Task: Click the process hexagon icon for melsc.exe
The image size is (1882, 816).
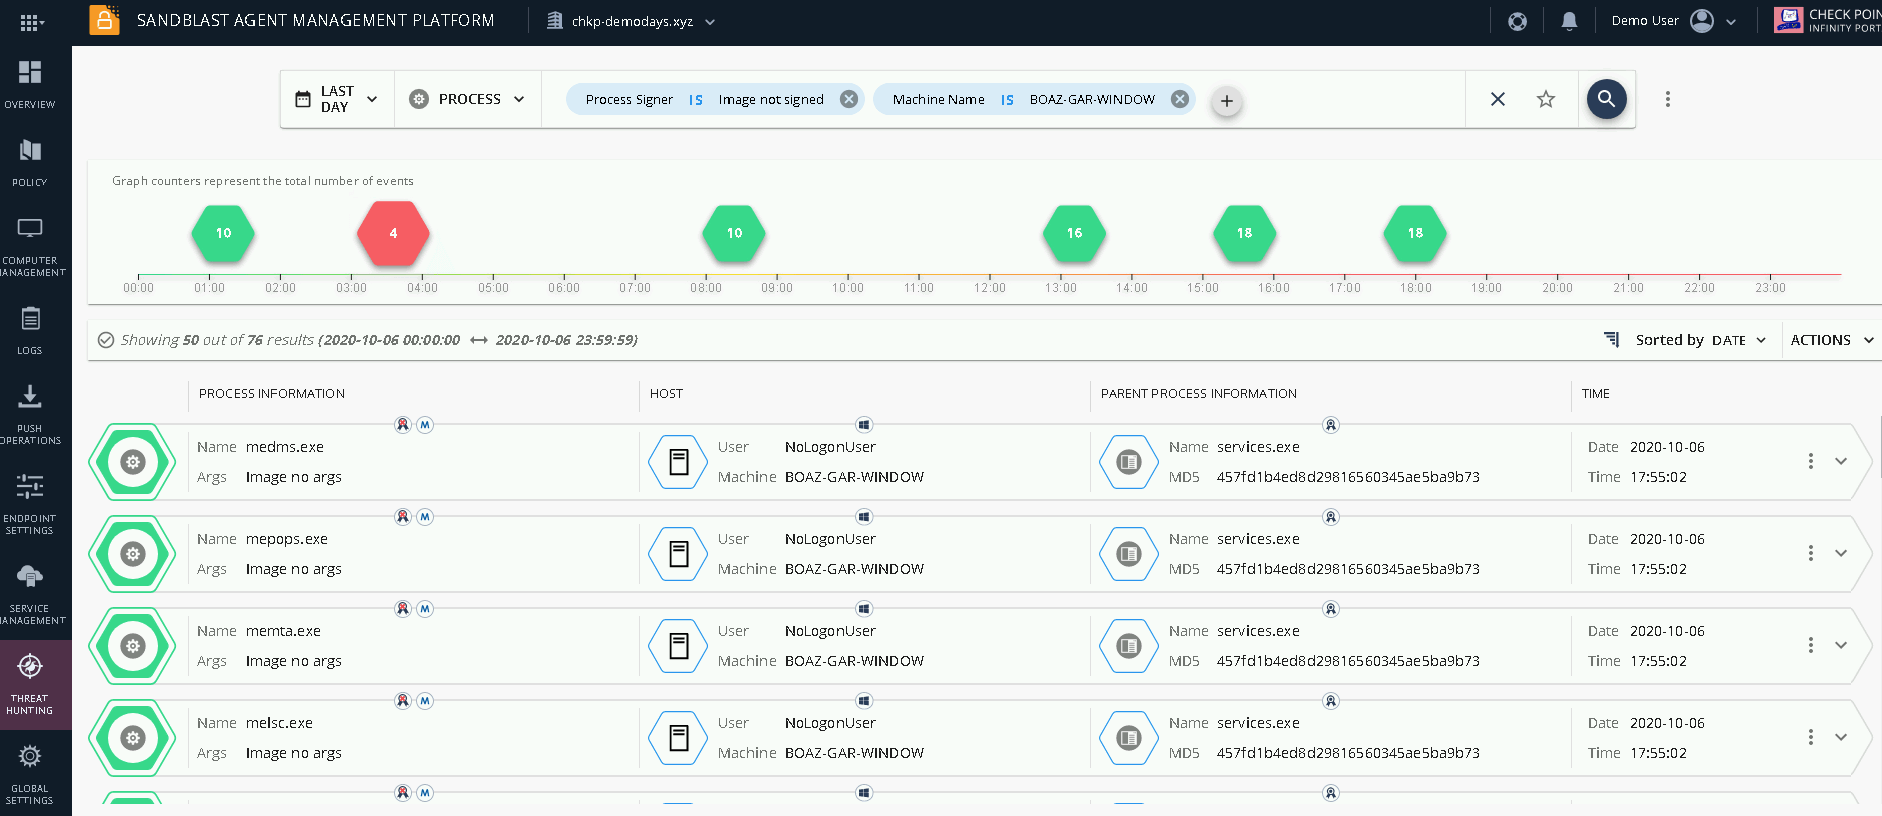Action: (133, 738)
